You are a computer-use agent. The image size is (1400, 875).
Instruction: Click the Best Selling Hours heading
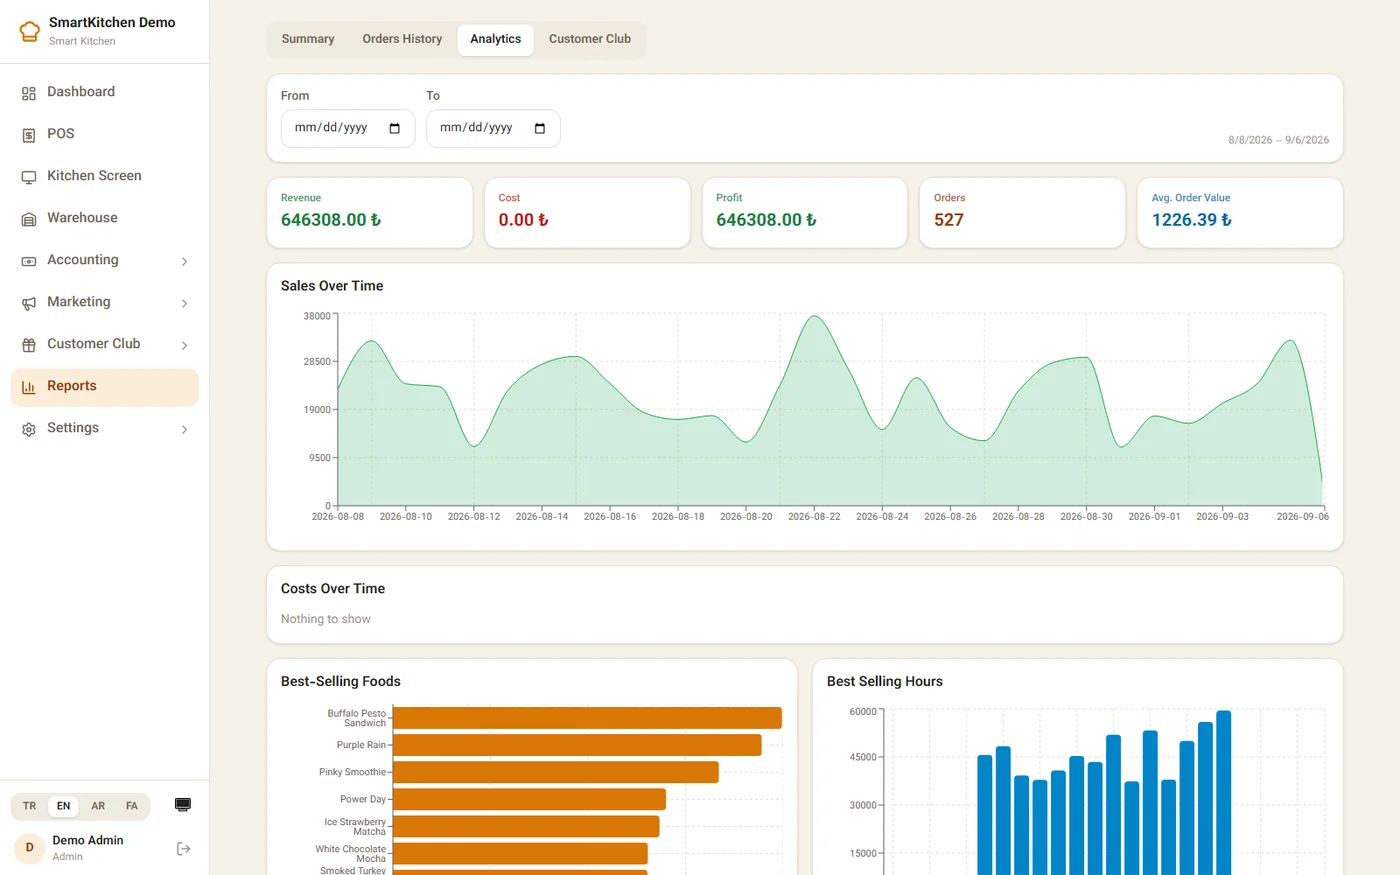tap(885, 681)
